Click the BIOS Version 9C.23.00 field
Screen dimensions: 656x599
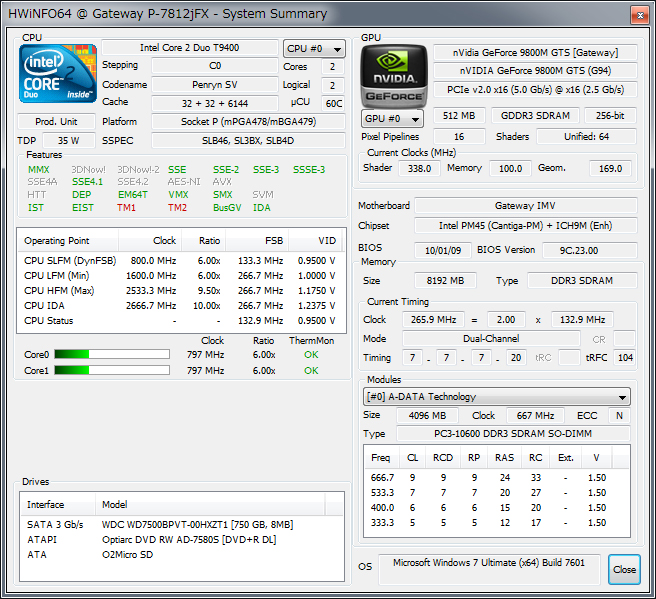[x=590, y=250]
